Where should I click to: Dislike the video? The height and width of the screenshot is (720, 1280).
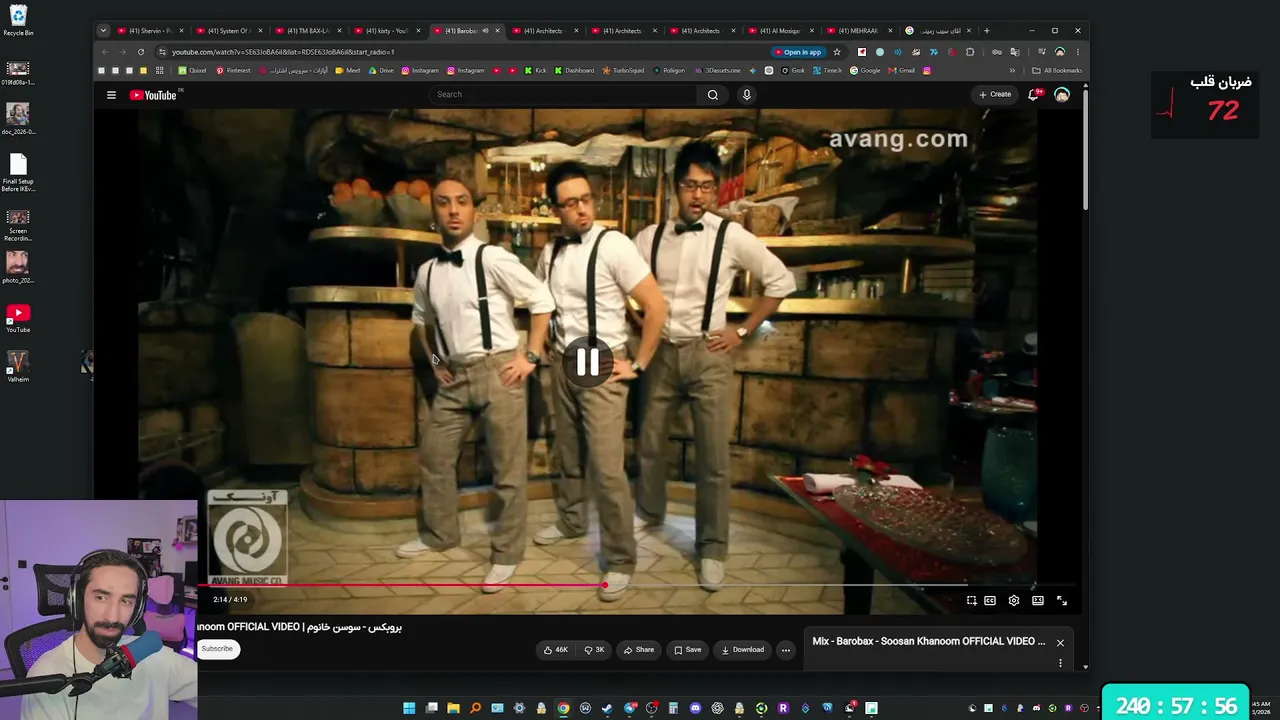(594, 650)
